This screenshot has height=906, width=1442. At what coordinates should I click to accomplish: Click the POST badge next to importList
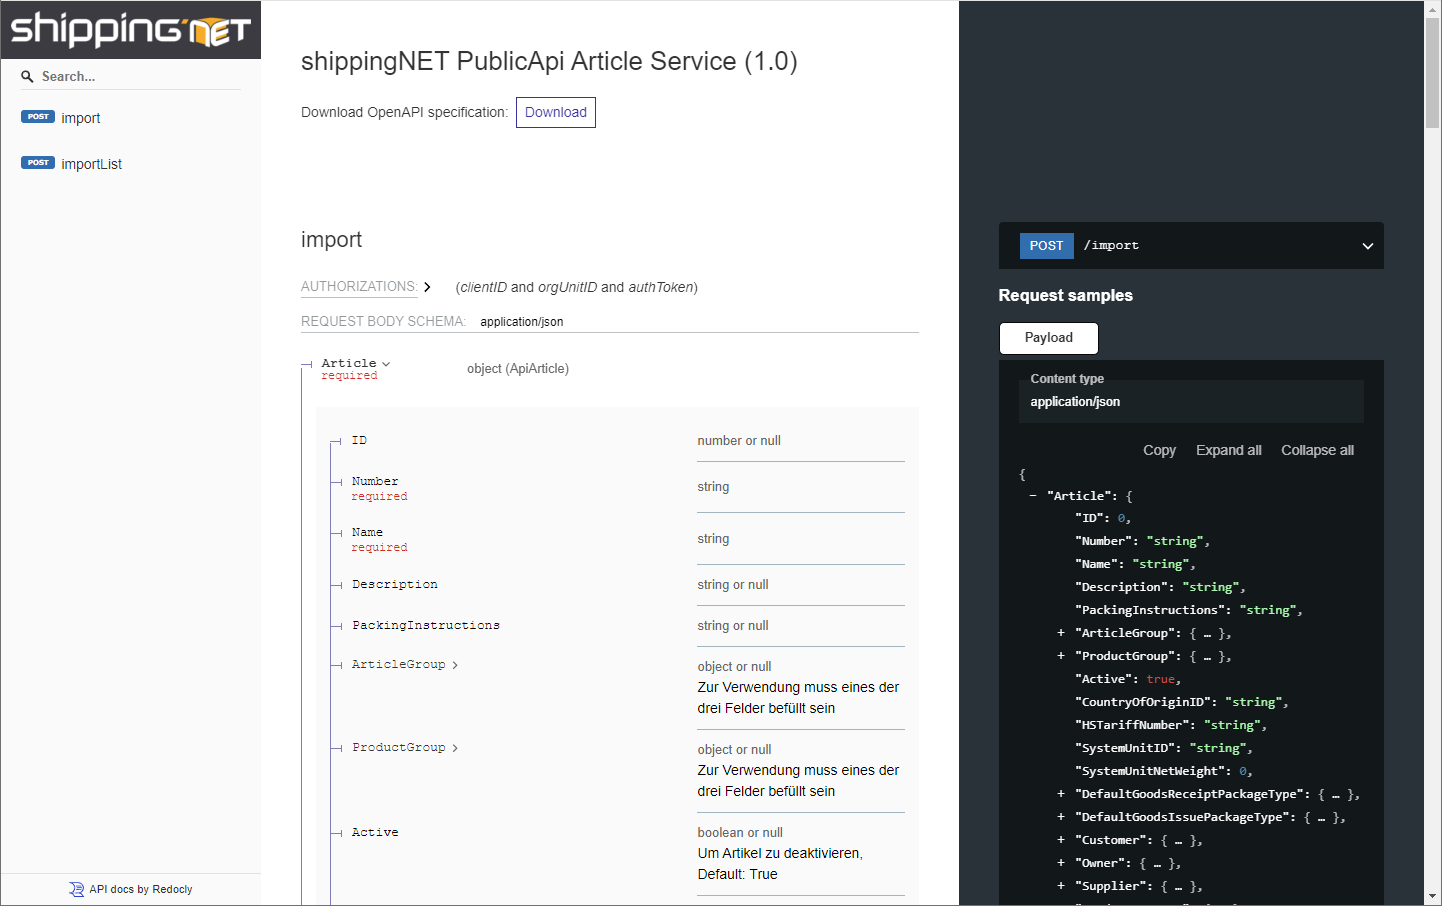tap(38, 162)
